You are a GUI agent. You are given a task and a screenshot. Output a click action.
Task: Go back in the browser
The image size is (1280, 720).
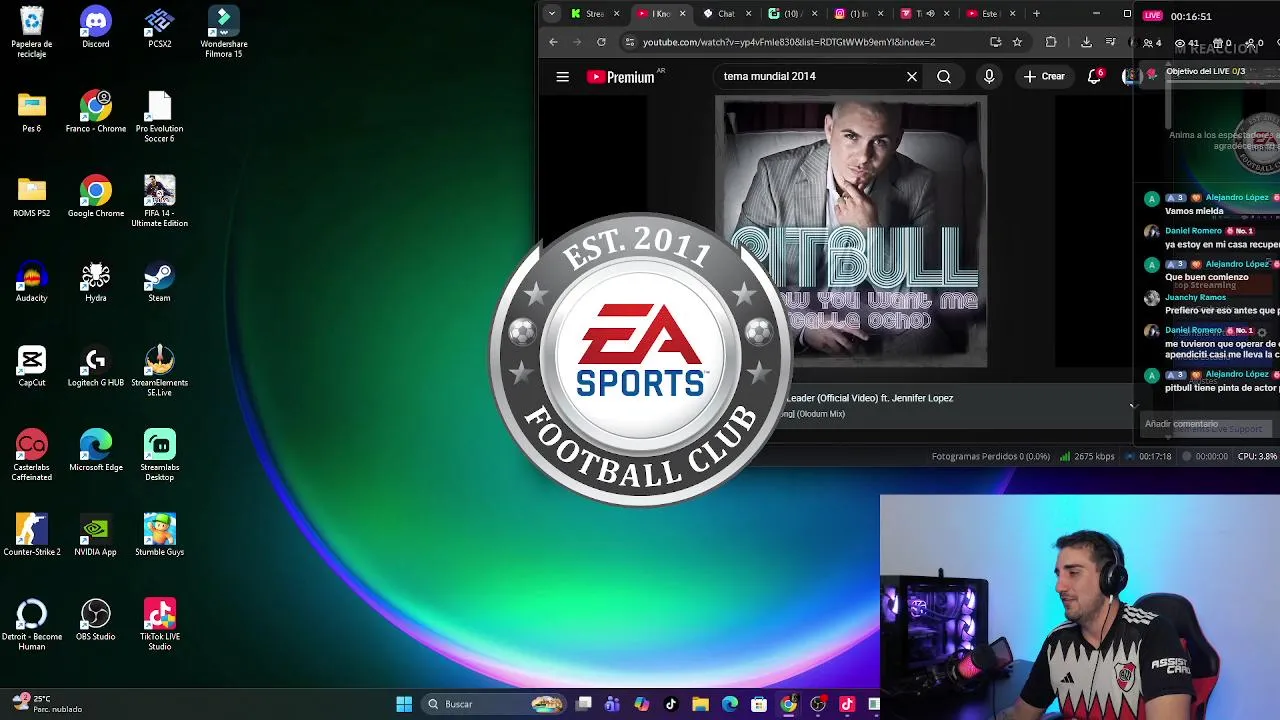click(553, 42)
